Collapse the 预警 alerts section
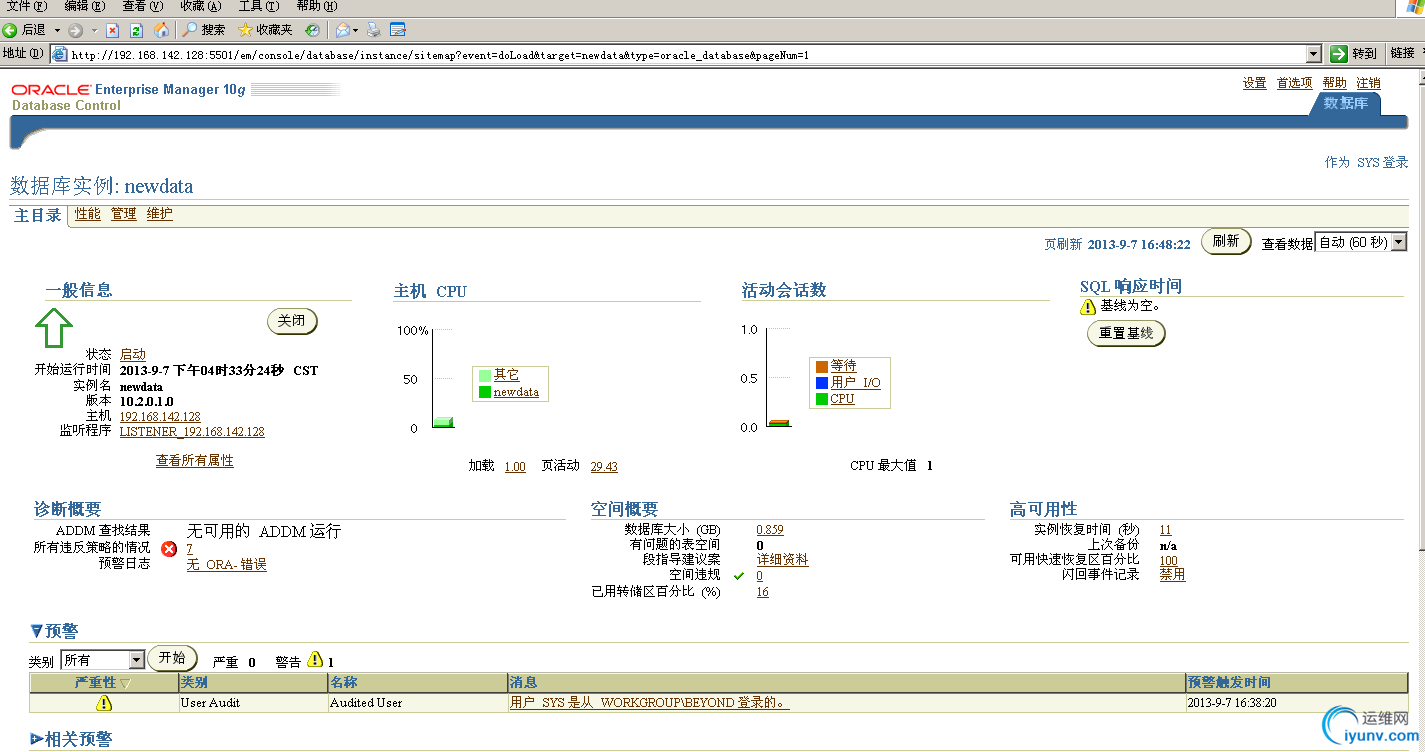 (x=36, y=631)
